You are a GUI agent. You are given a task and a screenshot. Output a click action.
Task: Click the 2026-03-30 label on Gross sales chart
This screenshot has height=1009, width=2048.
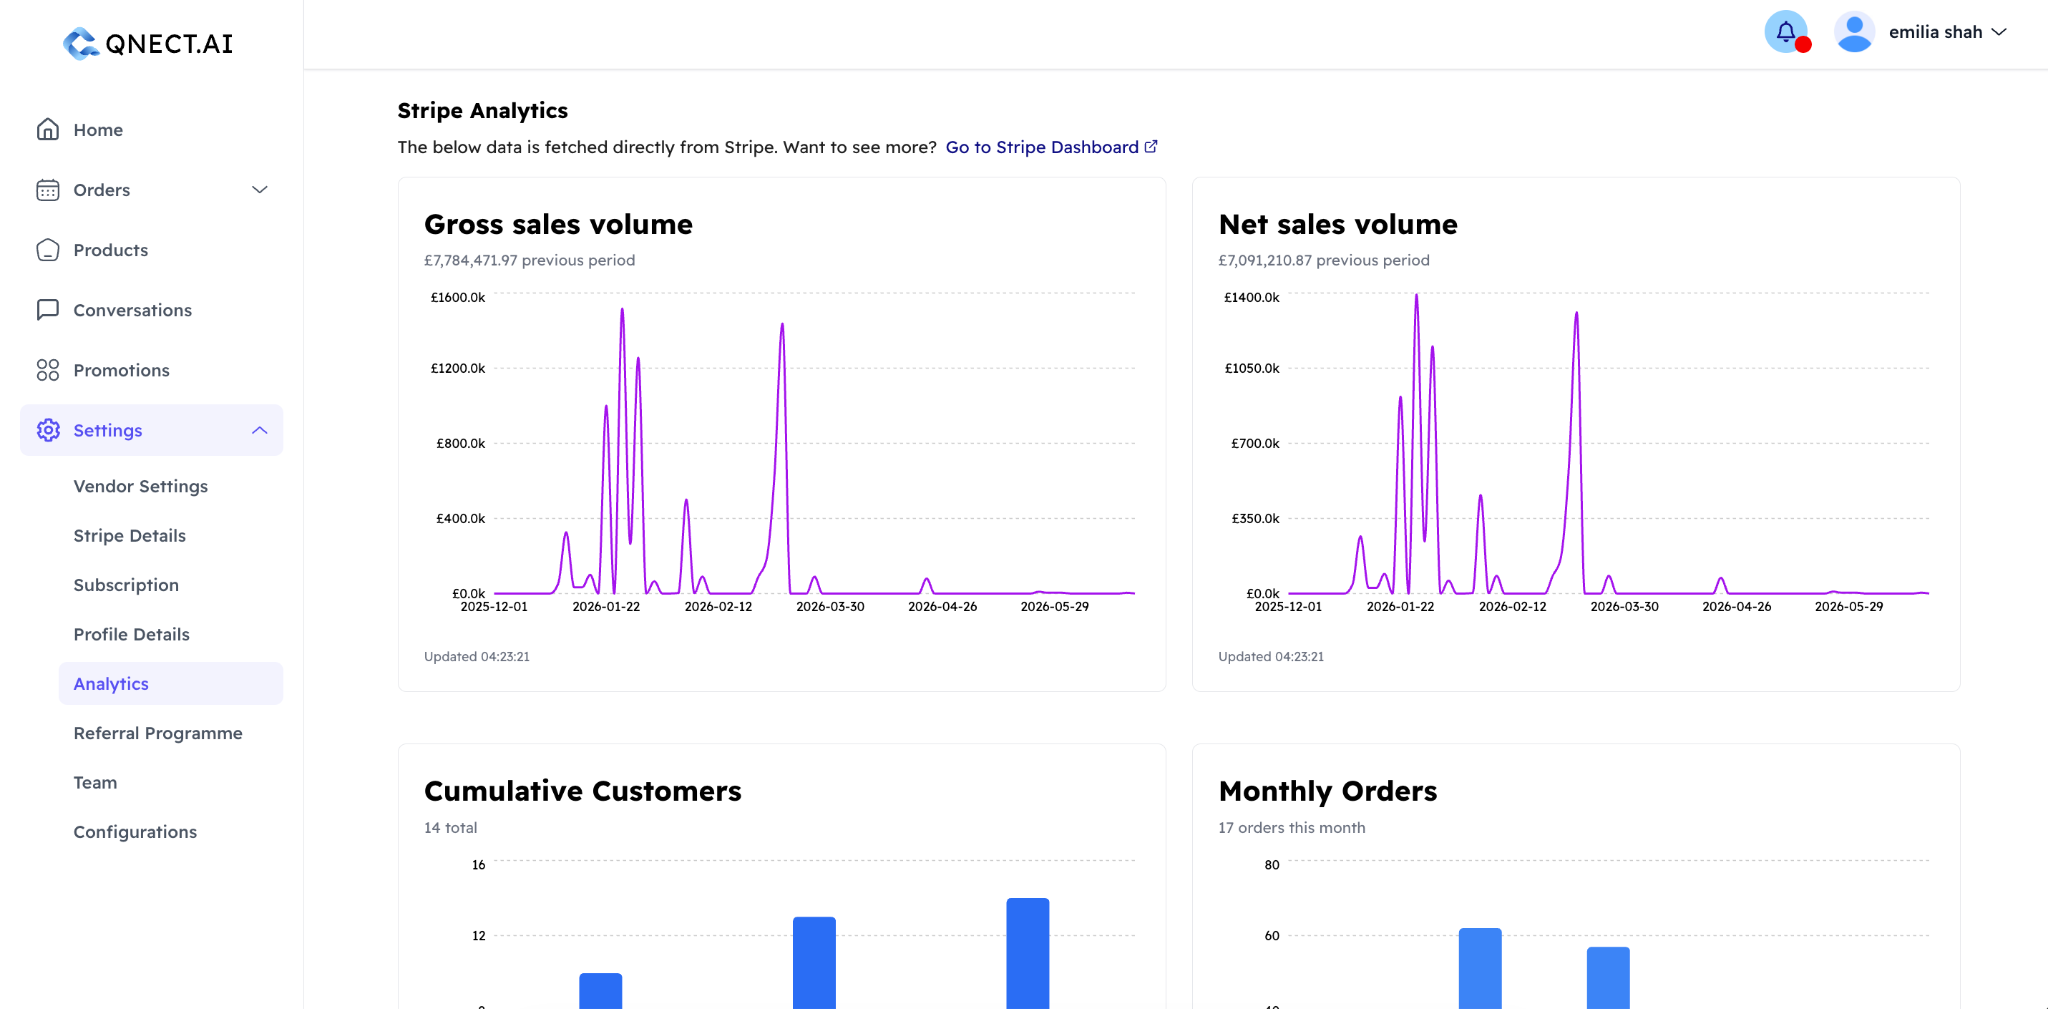[x=830, y=607]
